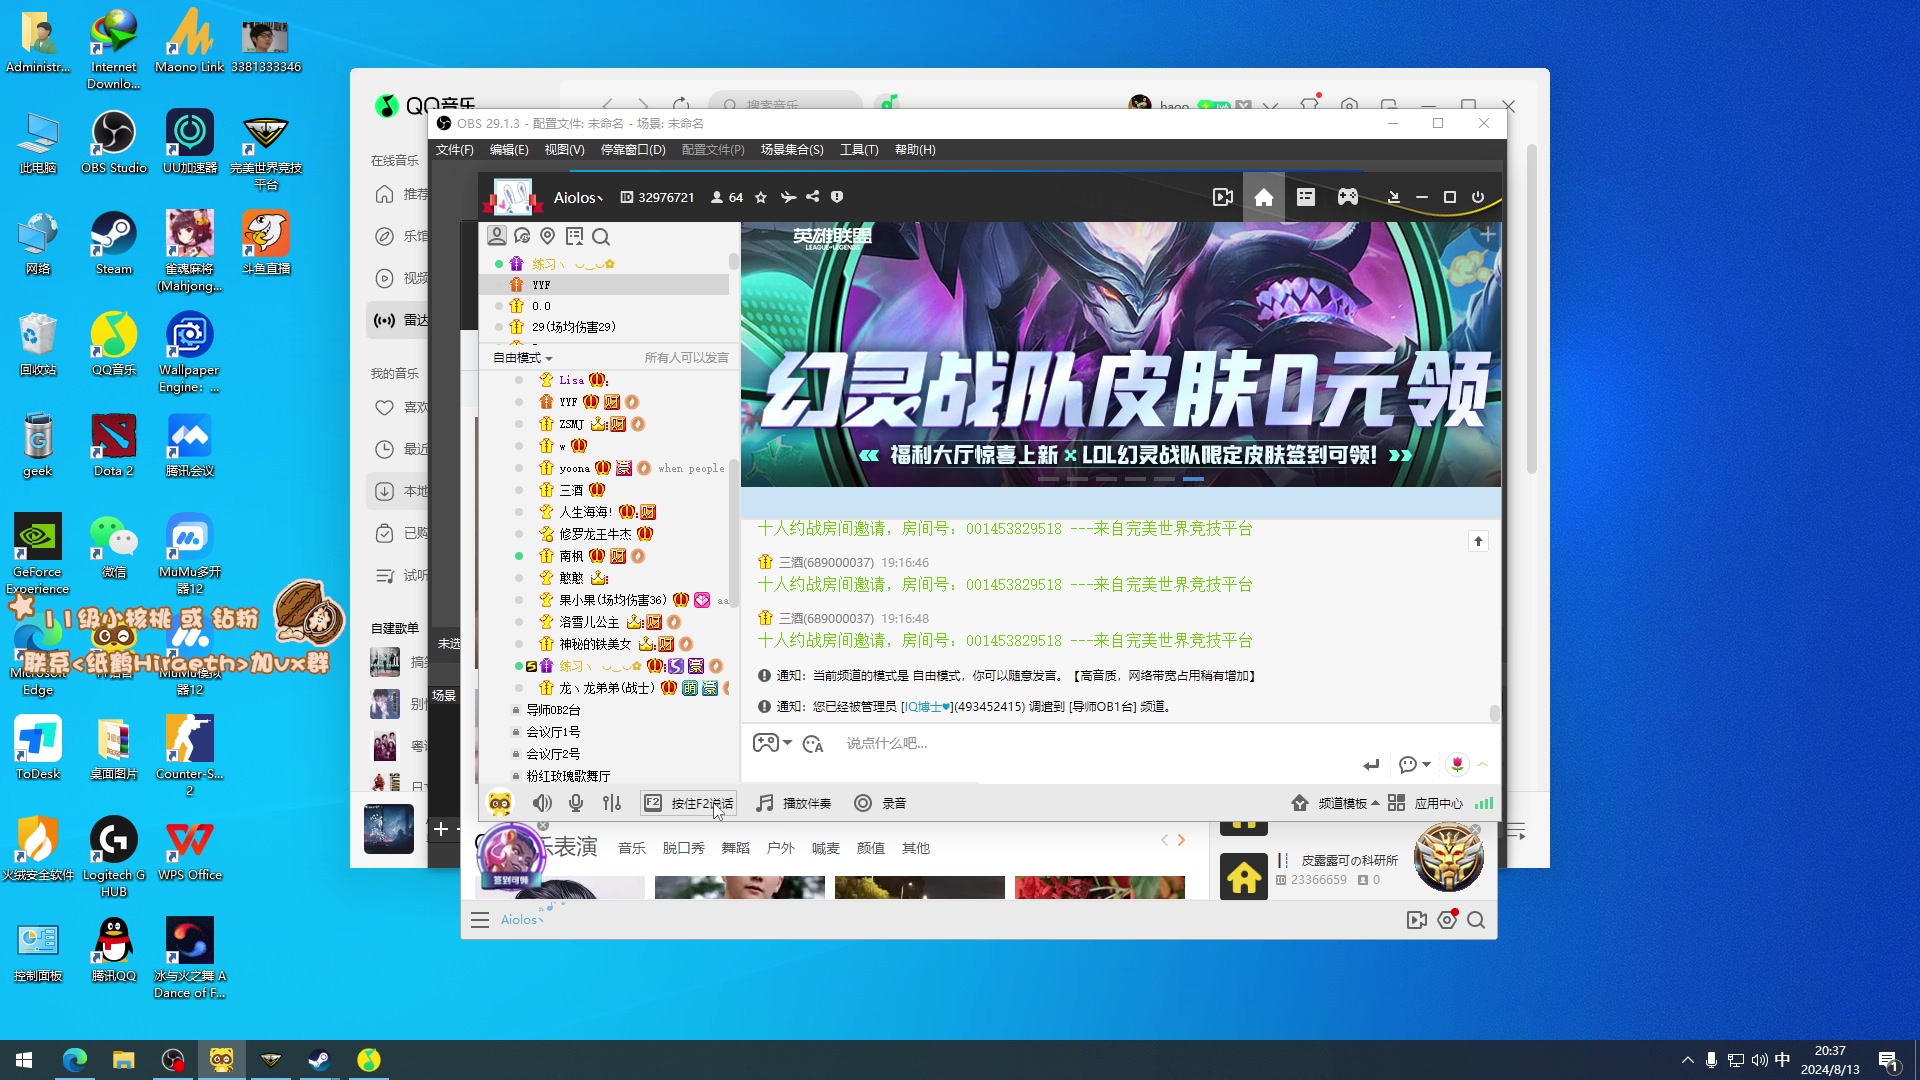Toggle the speaker volume icon in YY toolbar
The width and height of the screenshot is (1920, 1080).
tap(542, 803)
